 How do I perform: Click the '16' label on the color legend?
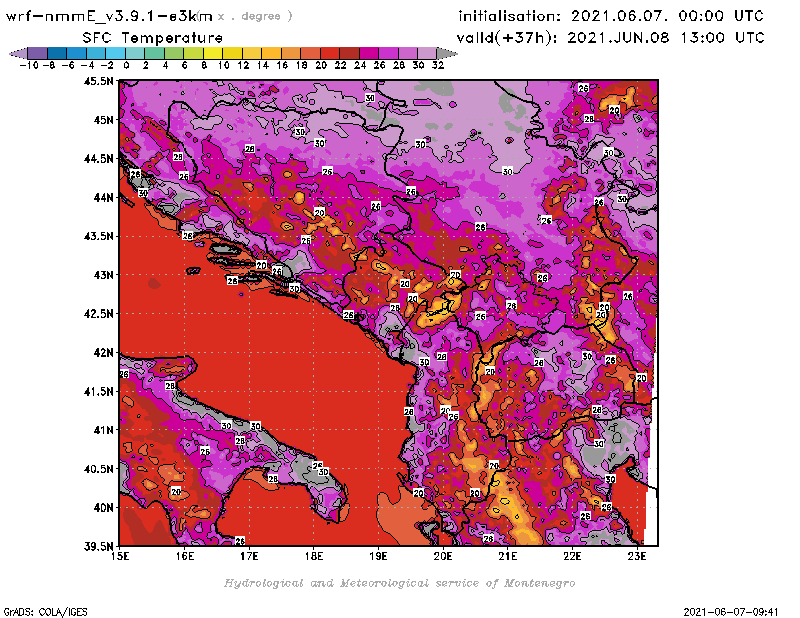tap(282, 65)
